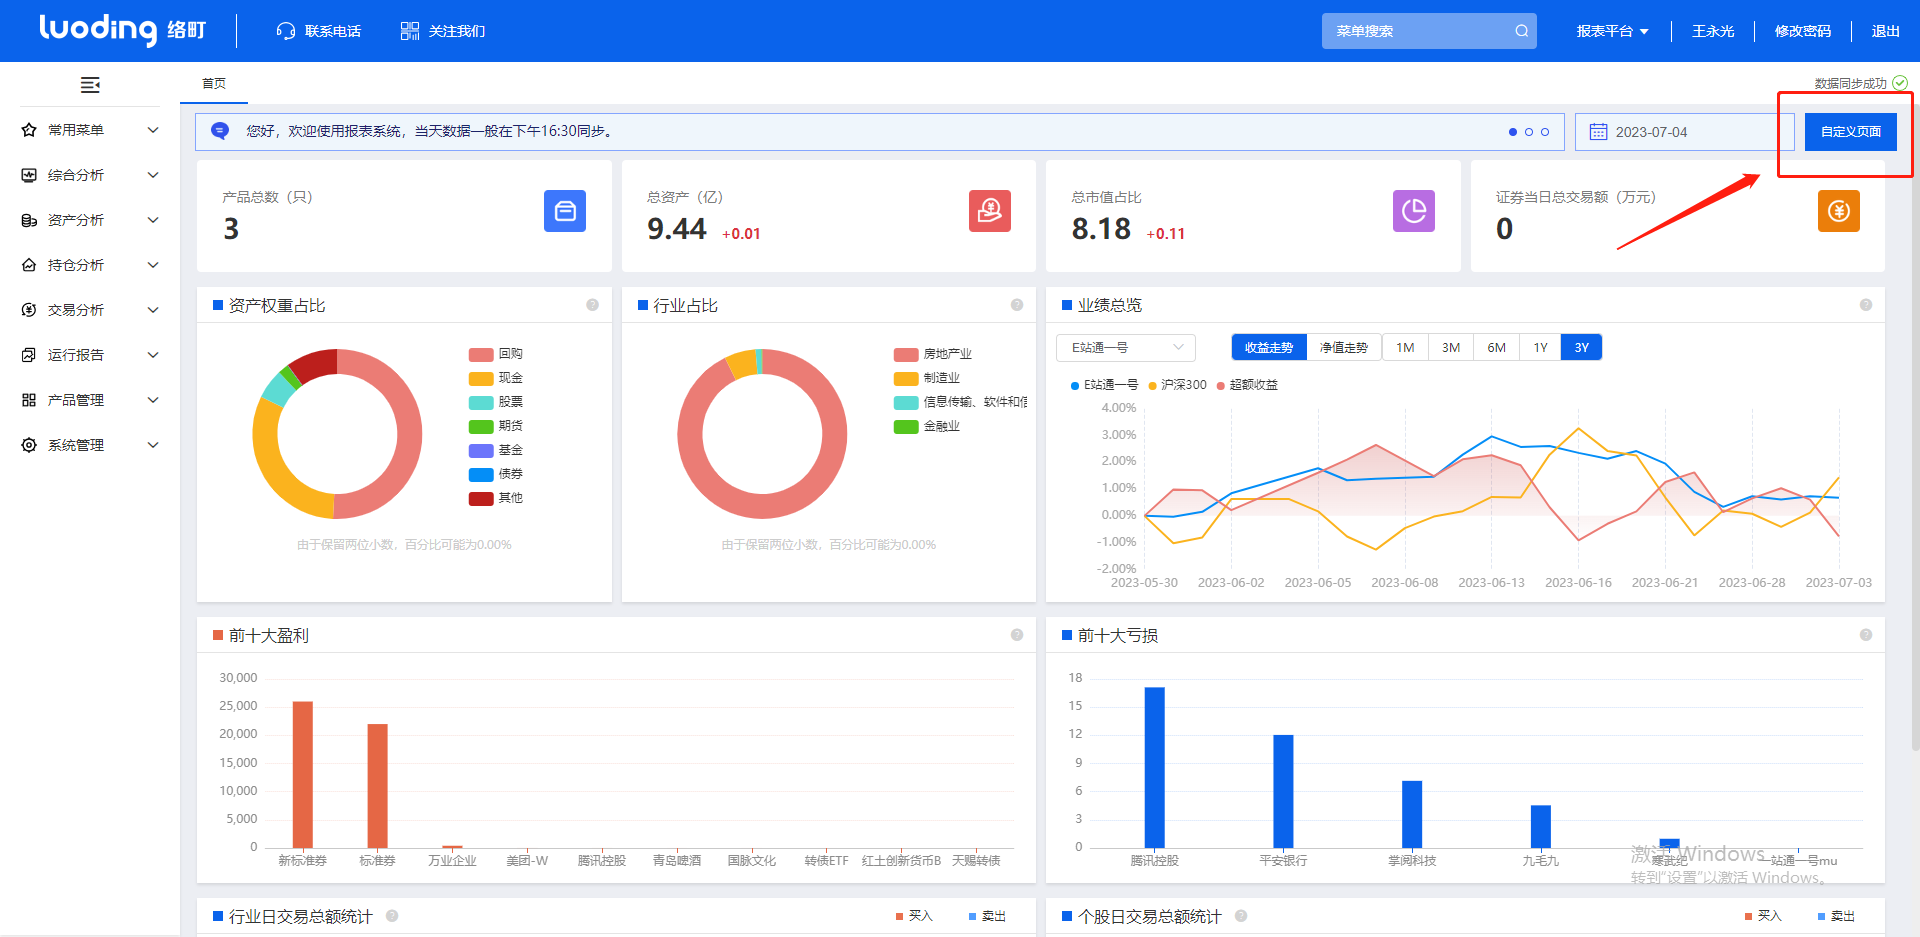
Task: Toggle 现金 legend color swatch
Action: pos(481,378)
